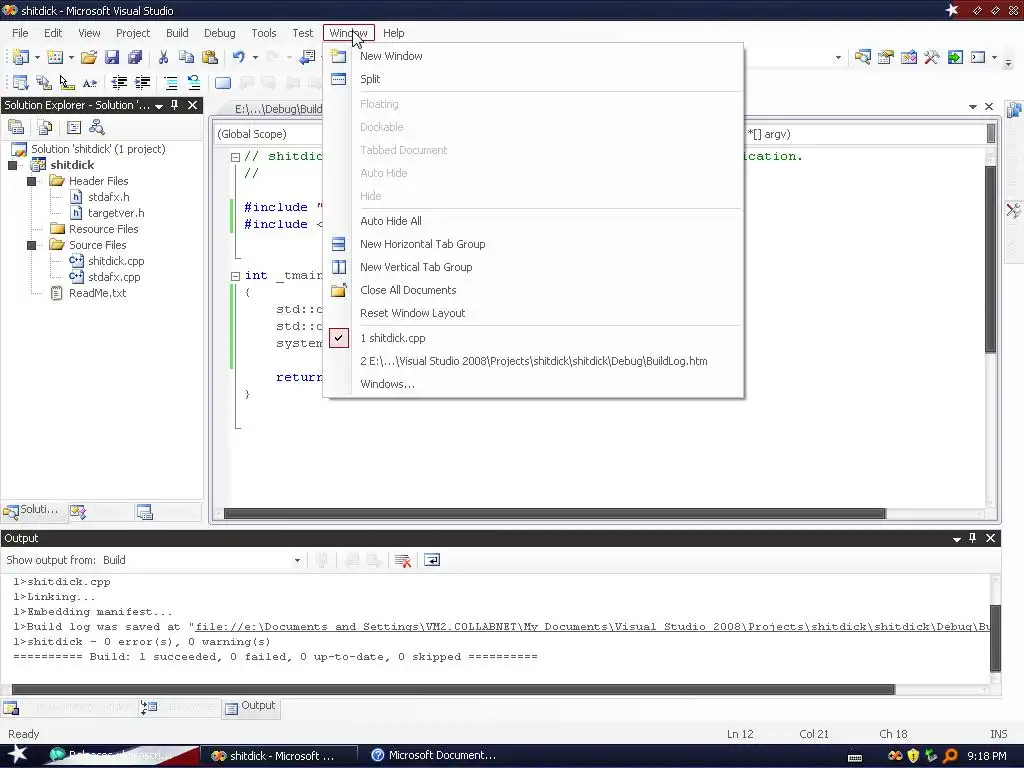Screen dimensions: 1024x768
Task: Open the Windows... dialog entry
Action: point(534,384)
